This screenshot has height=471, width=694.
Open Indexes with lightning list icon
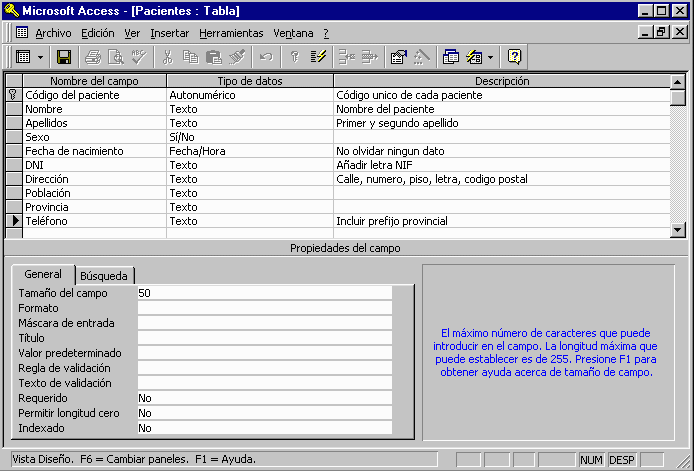[x=318, y=57]
